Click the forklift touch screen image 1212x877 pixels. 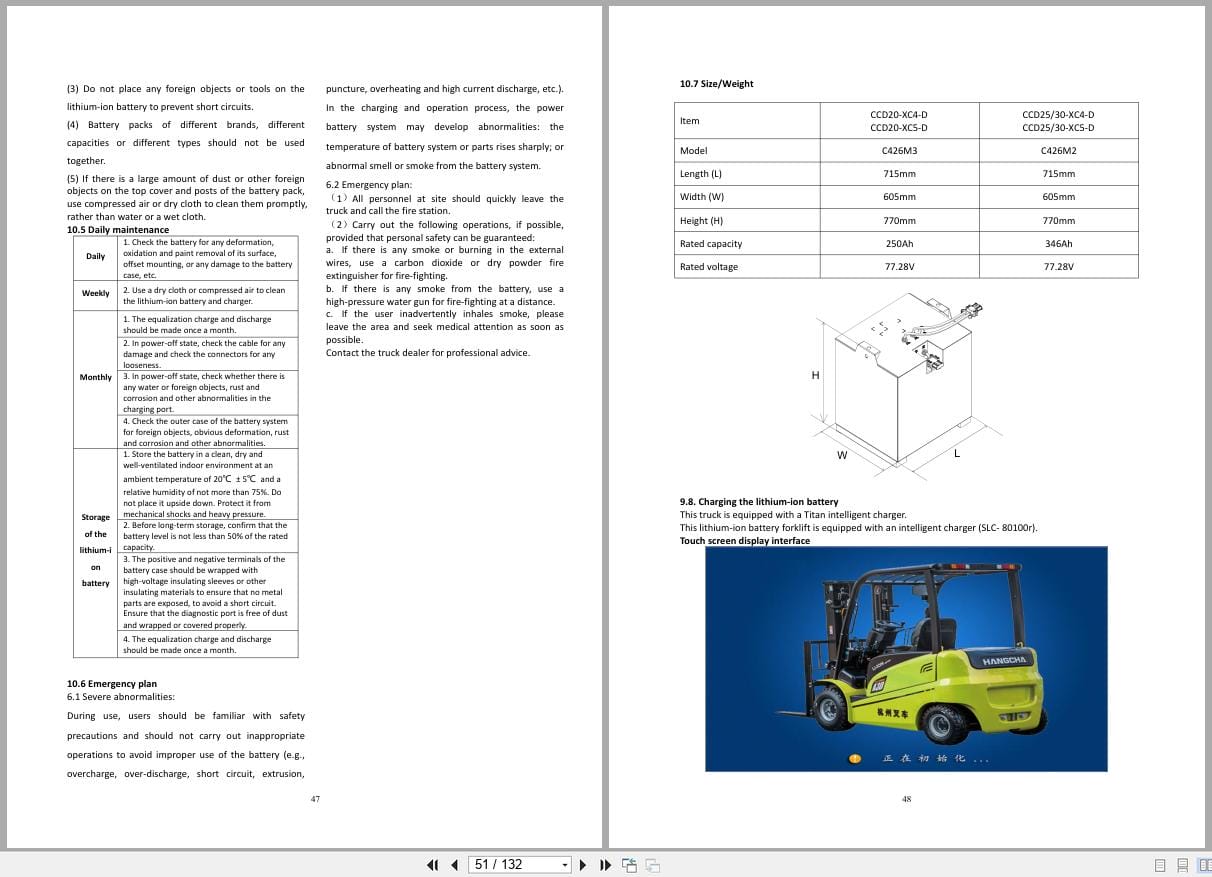pyautogui.click(x=906, y=659)
